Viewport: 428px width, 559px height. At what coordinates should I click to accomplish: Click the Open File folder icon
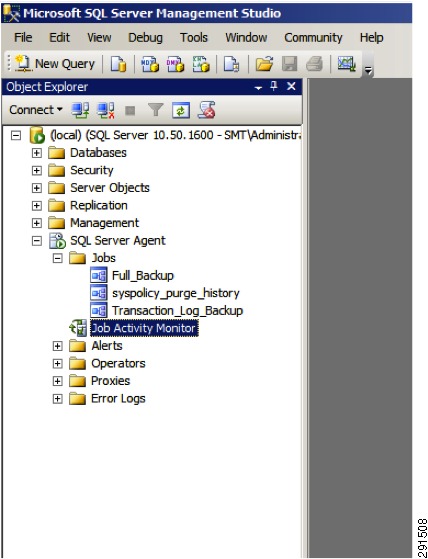click(x=264, y=65)
